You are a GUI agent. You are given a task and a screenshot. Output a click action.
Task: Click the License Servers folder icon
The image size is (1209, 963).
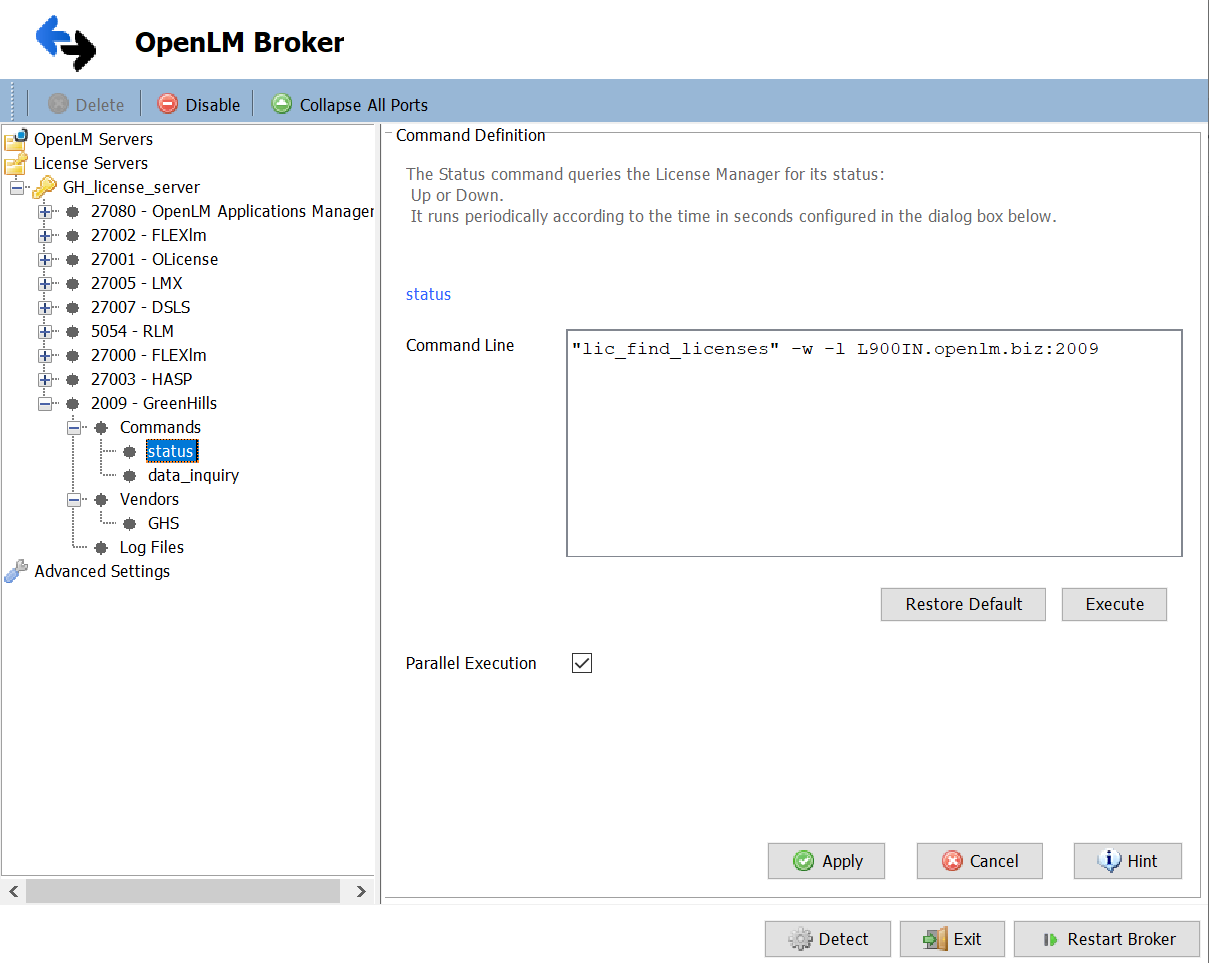18,162
